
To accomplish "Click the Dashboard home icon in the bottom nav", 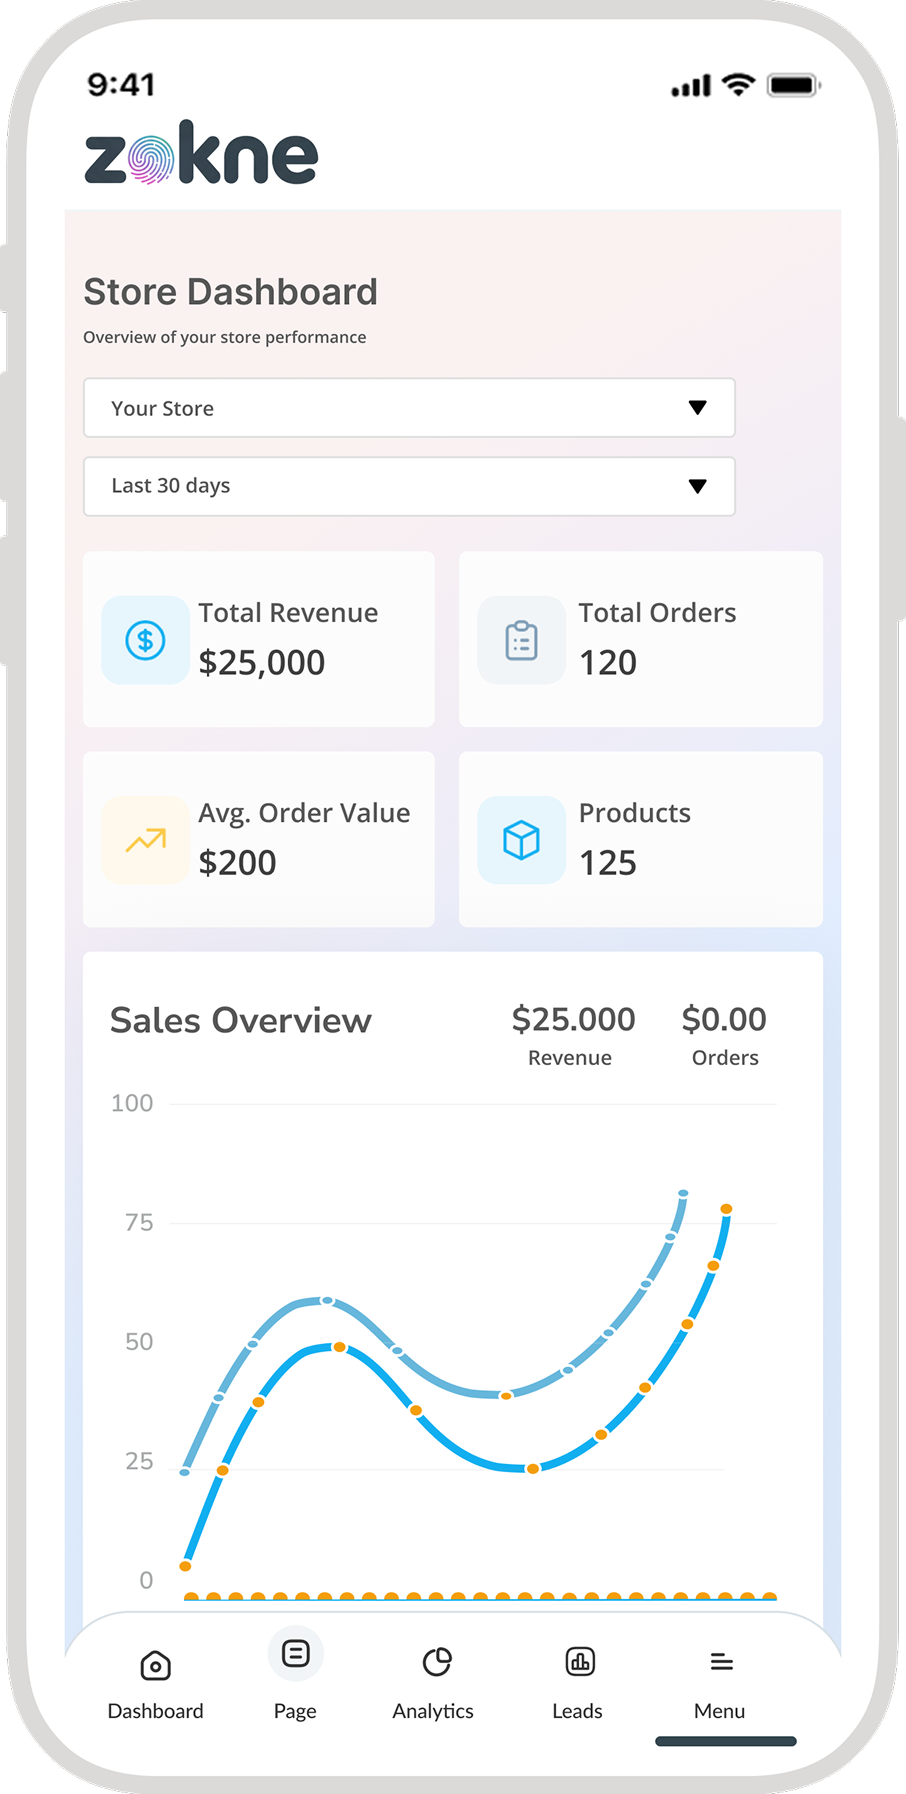I will (155, 1665).
